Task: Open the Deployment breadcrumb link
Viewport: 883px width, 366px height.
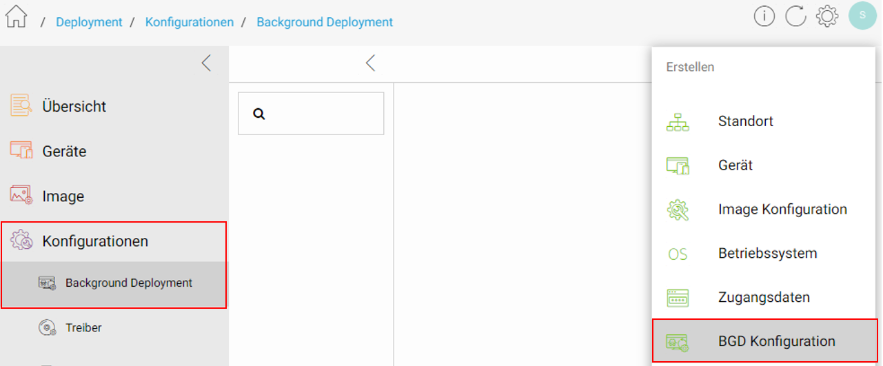Action: (x=89, y=23)
